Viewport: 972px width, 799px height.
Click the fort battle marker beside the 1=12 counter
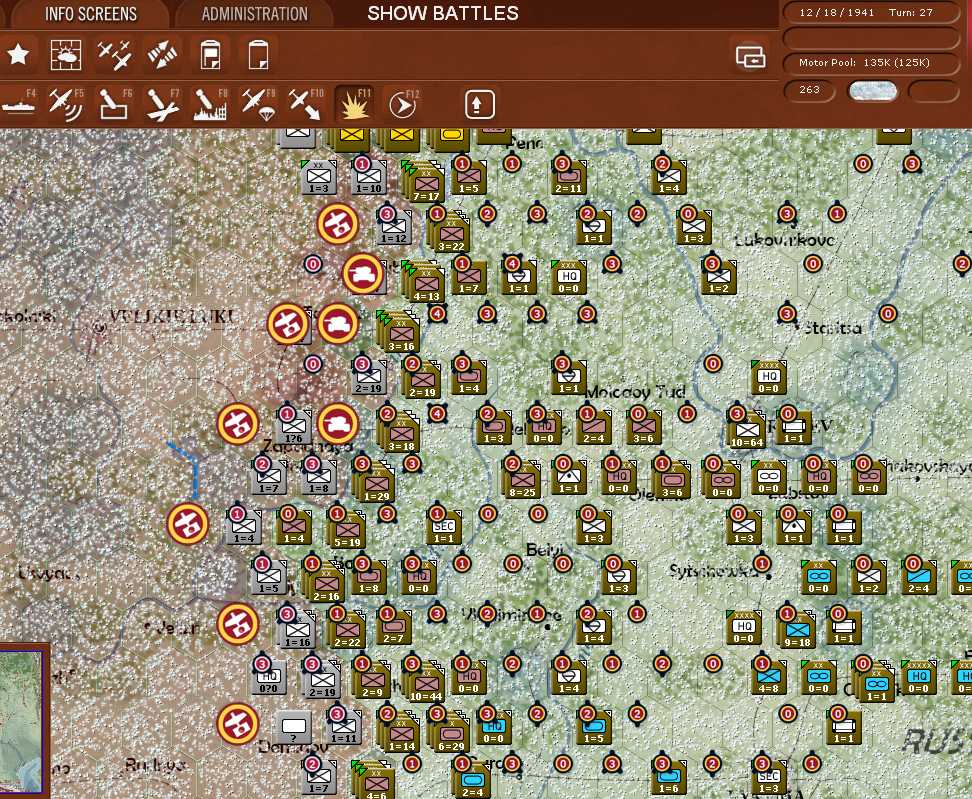(338, 223)
